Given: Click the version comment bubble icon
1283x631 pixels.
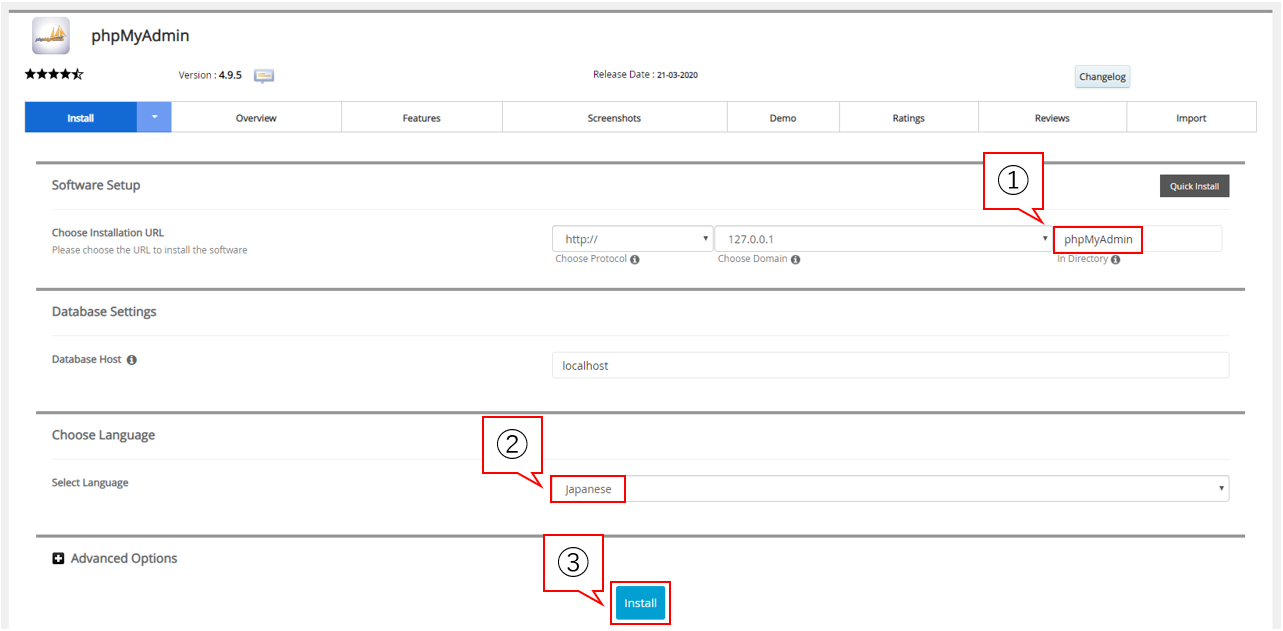Looking at the screenshot, I should click(264, 76).
